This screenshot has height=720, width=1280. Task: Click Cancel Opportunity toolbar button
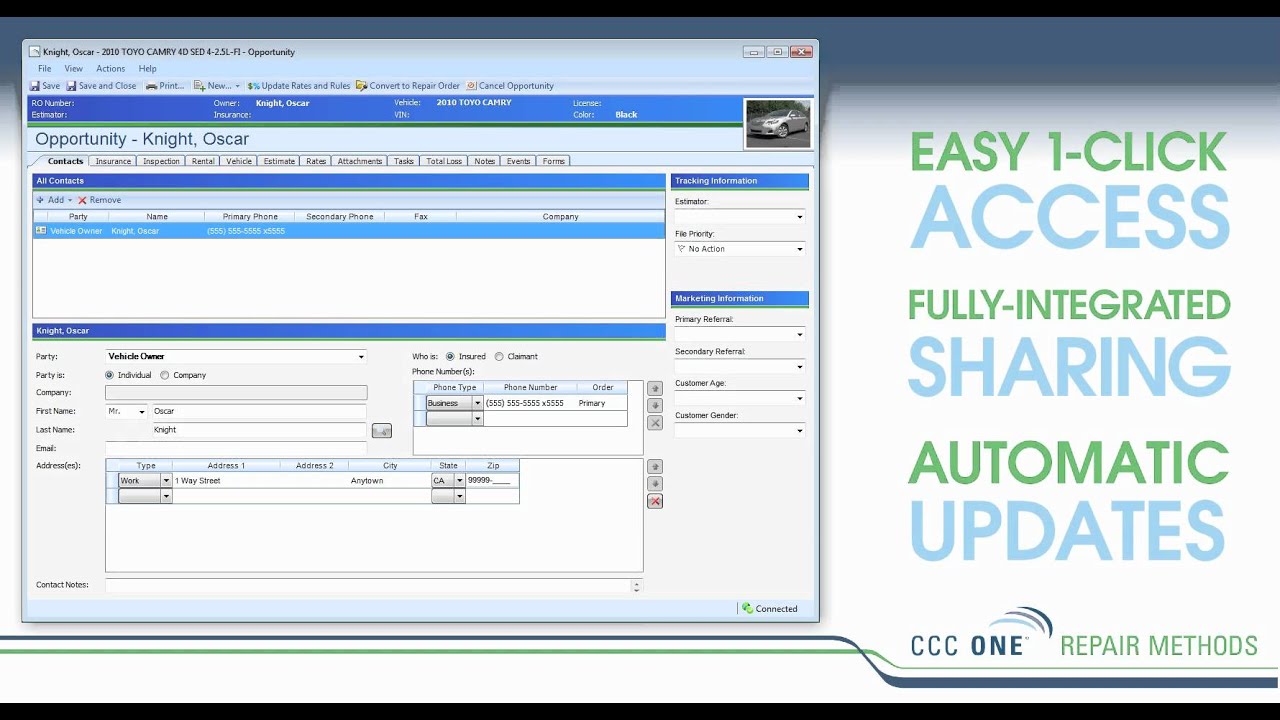point(510,86)
